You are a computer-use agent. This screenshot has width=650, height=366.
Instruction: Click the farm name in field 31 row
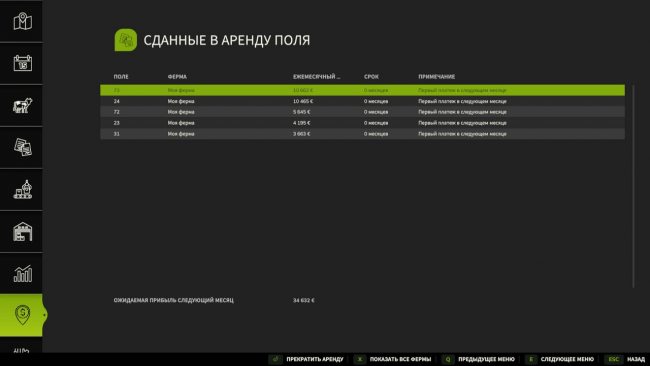(x=181, y=134)
